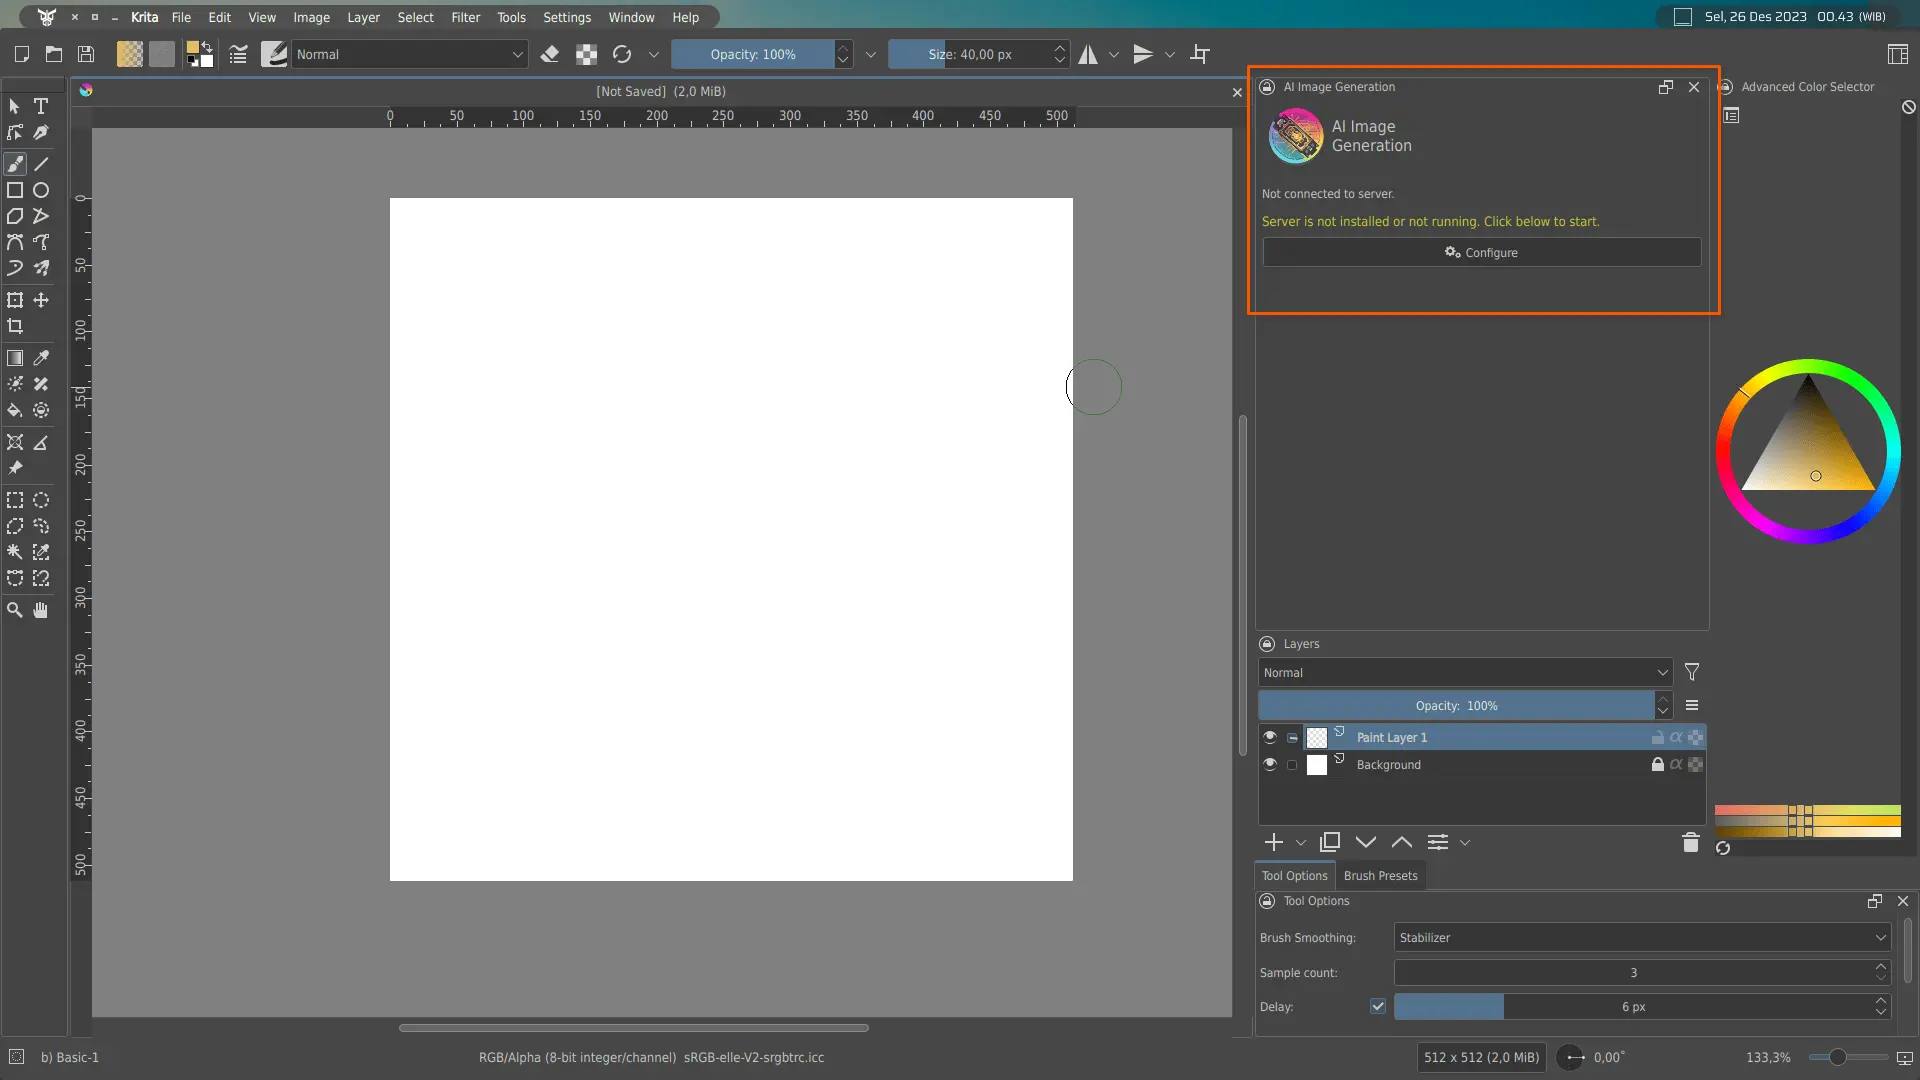Image resolution: width=1920 pixels, height=1080 pixels.
Task: Select the Line tool
Action: (x=41, y=164)
